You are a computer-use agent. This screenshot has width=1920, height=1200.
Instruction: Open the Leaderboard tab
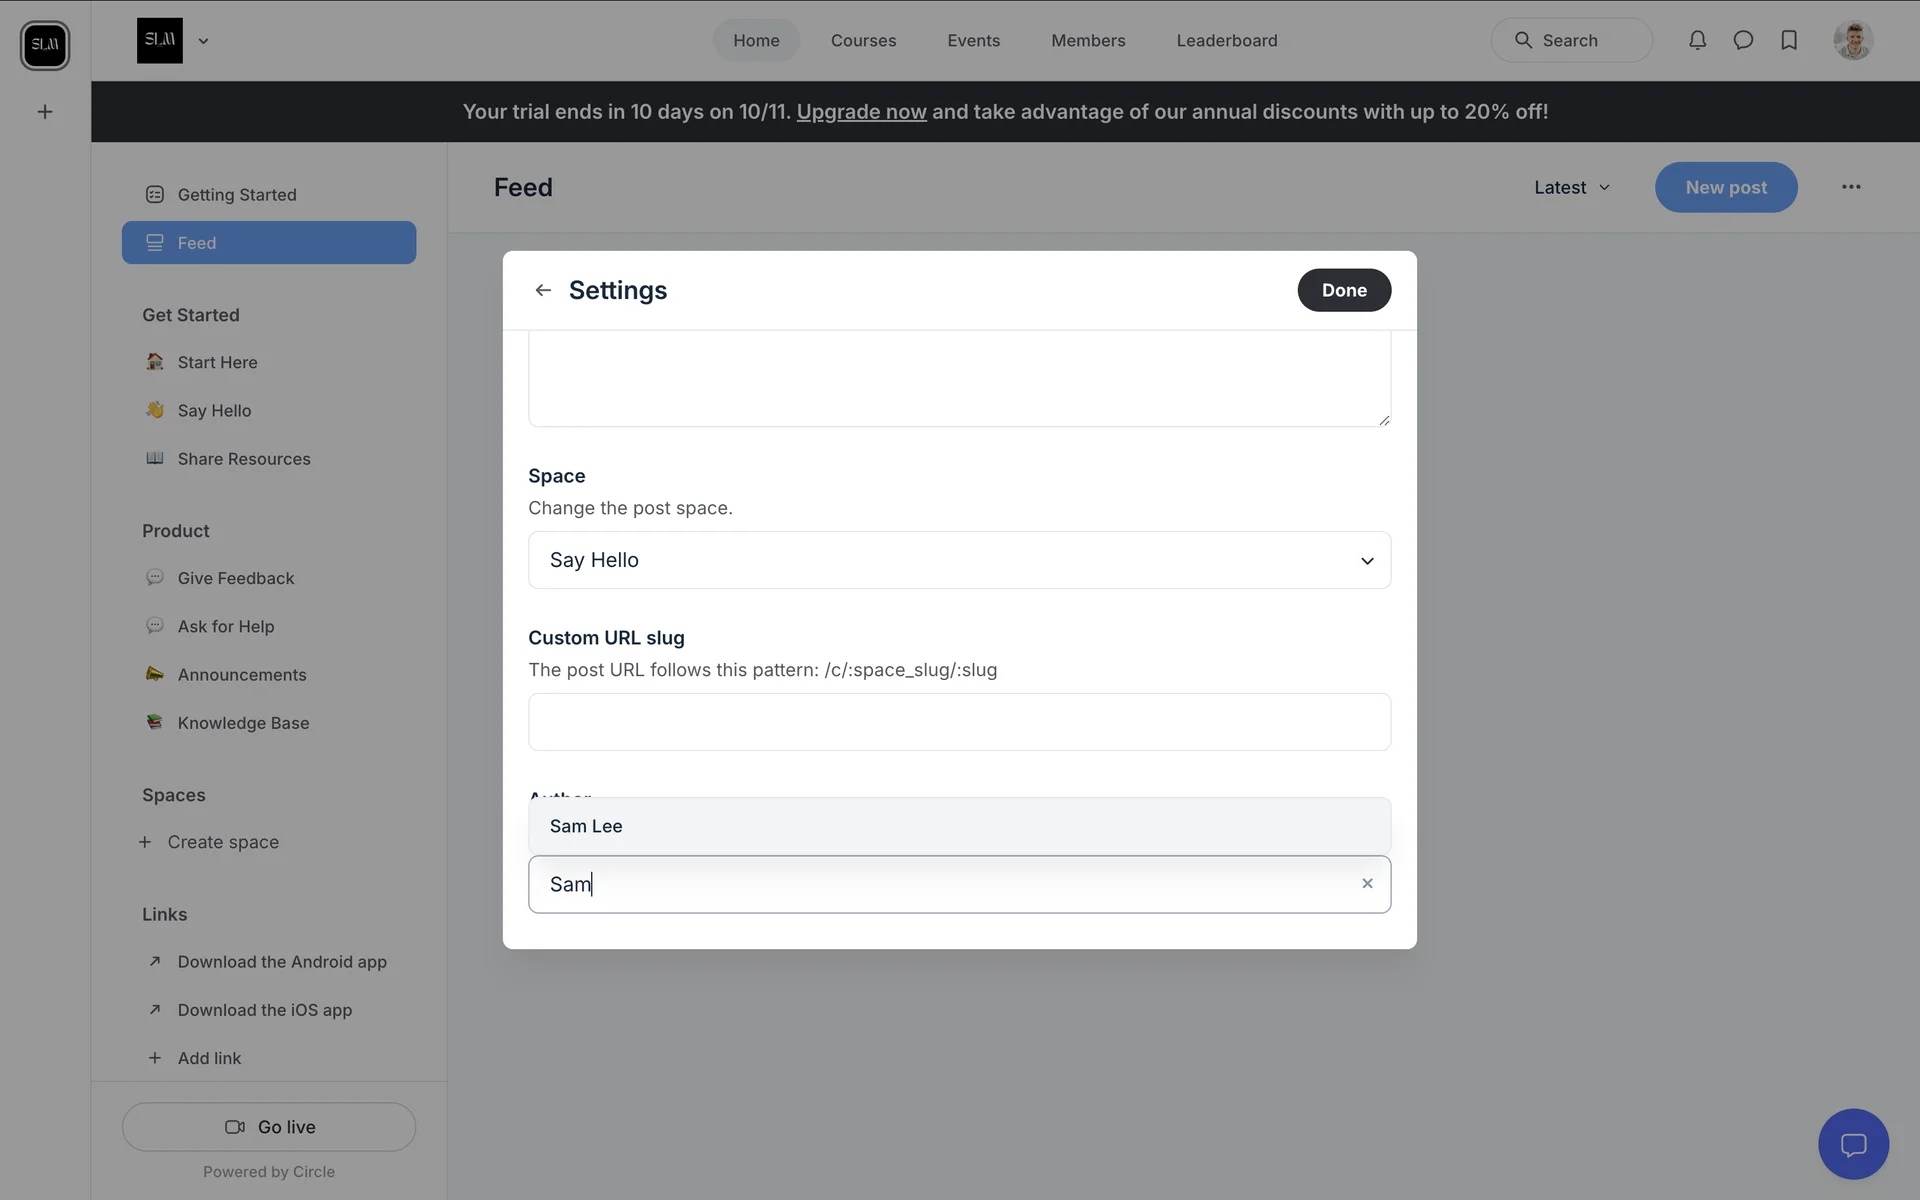1226,41
